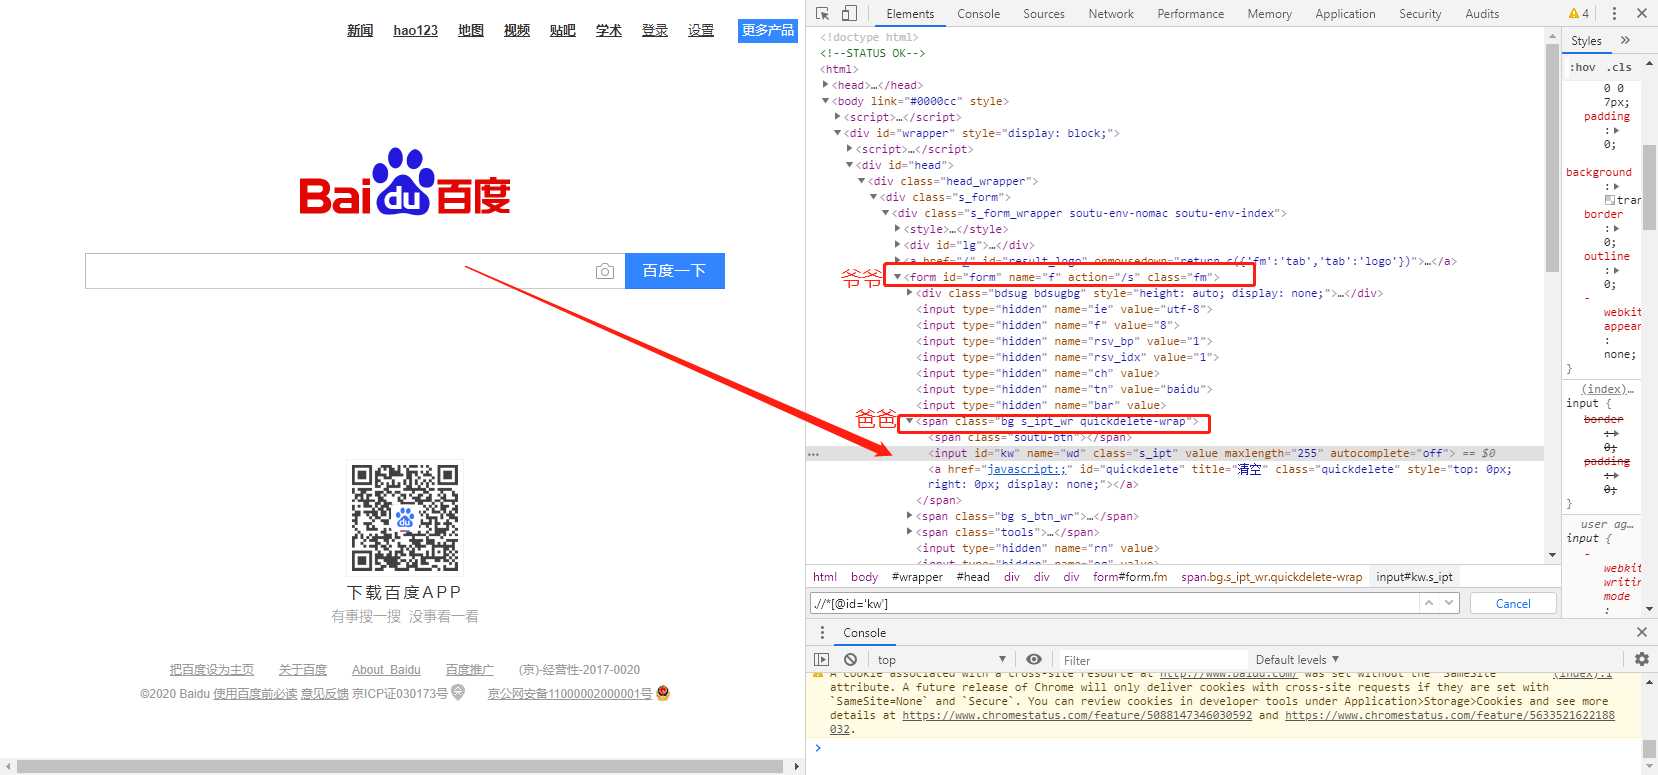Switch to the Network tab
The image size is (1658, 775).
pyautogui.click(x=1111, y=14)
